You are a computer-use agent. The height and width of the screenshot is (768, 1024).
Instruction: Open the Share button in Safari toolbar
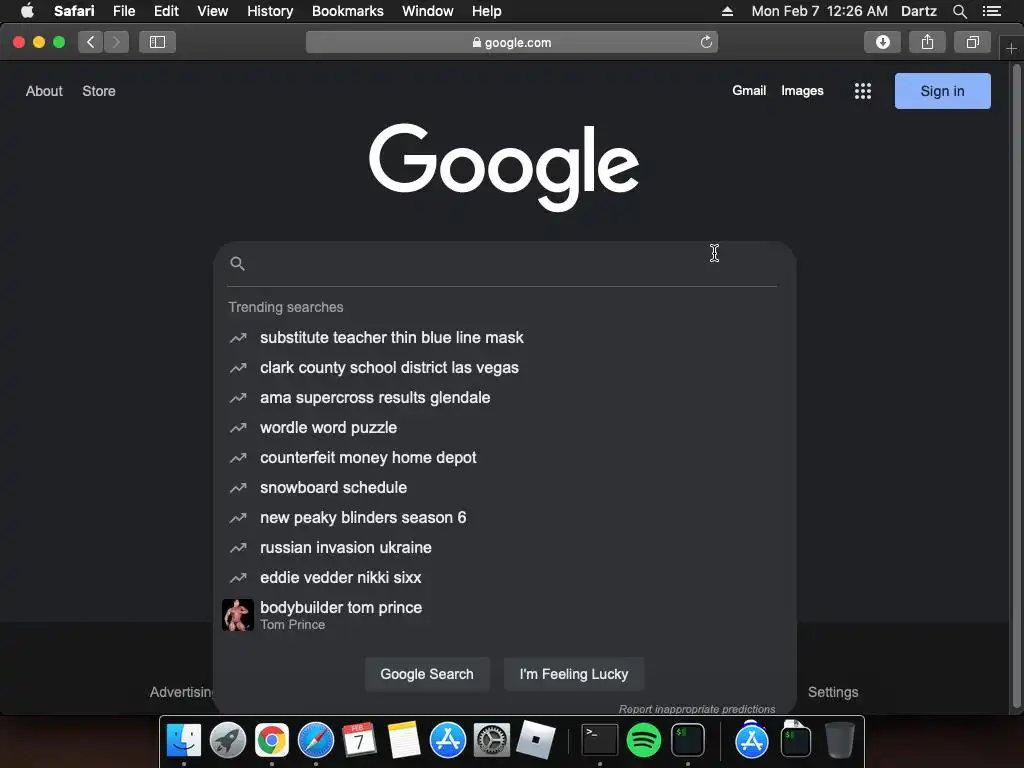(927, 42)
